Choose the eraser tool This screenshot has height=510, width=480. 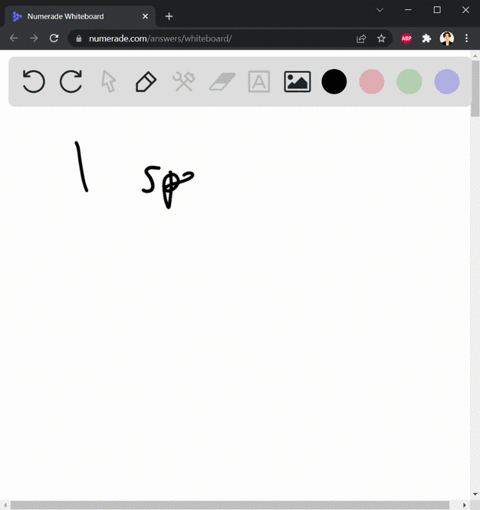point(222,82)
